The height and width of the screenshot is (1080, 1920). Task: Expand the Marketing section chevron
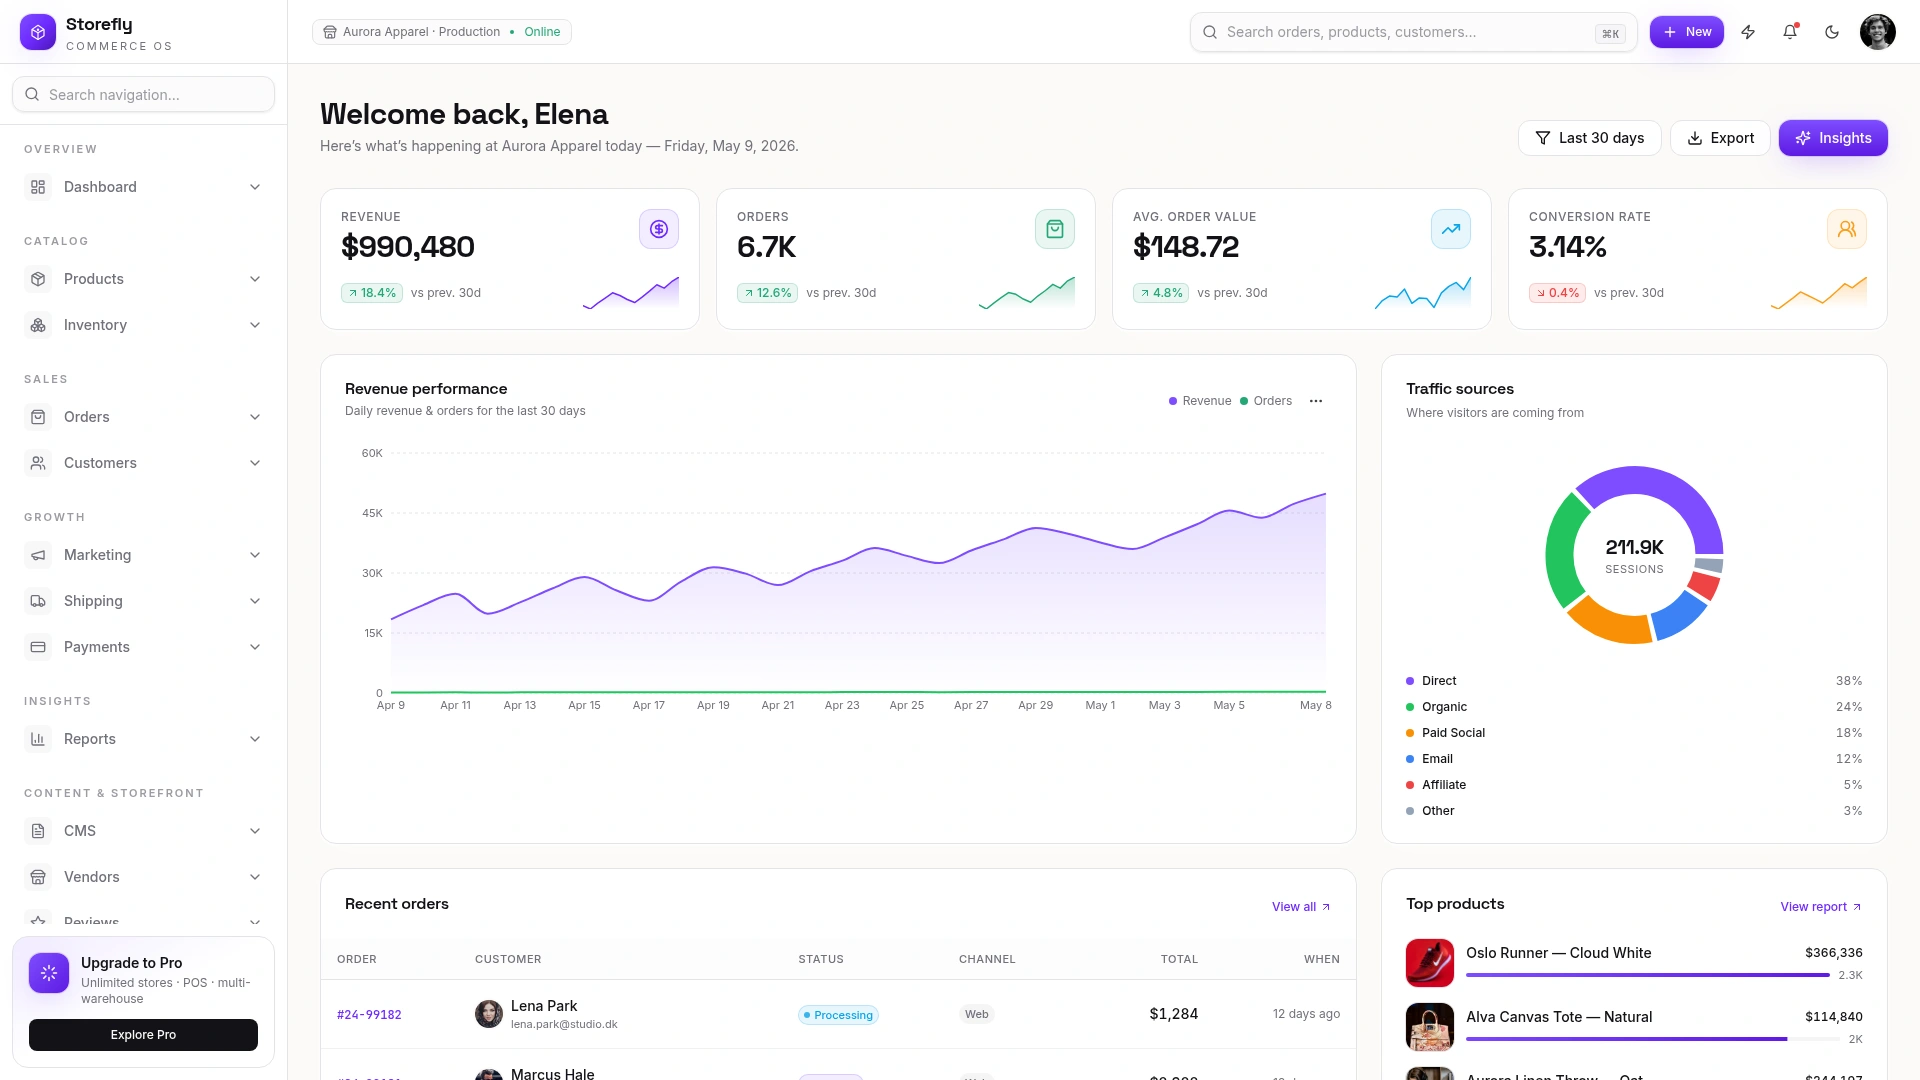[255, 555]
